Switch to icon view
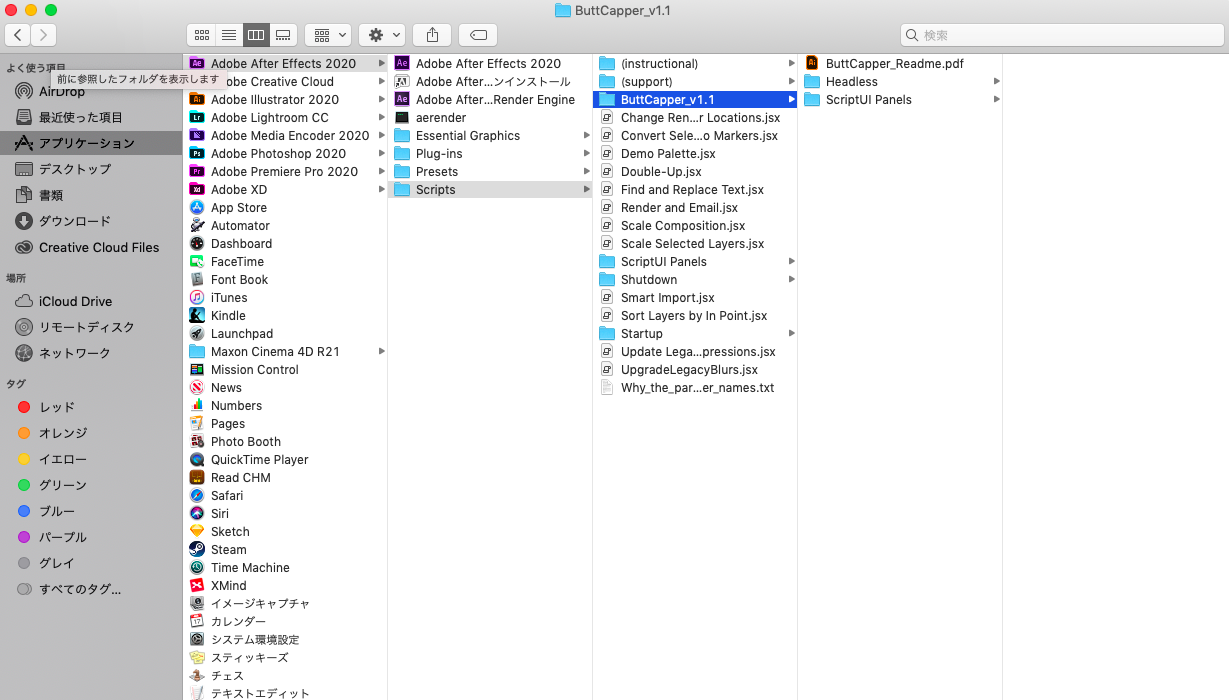The image size is (1229, 700). pyautogui.click(x=201, y=35)
